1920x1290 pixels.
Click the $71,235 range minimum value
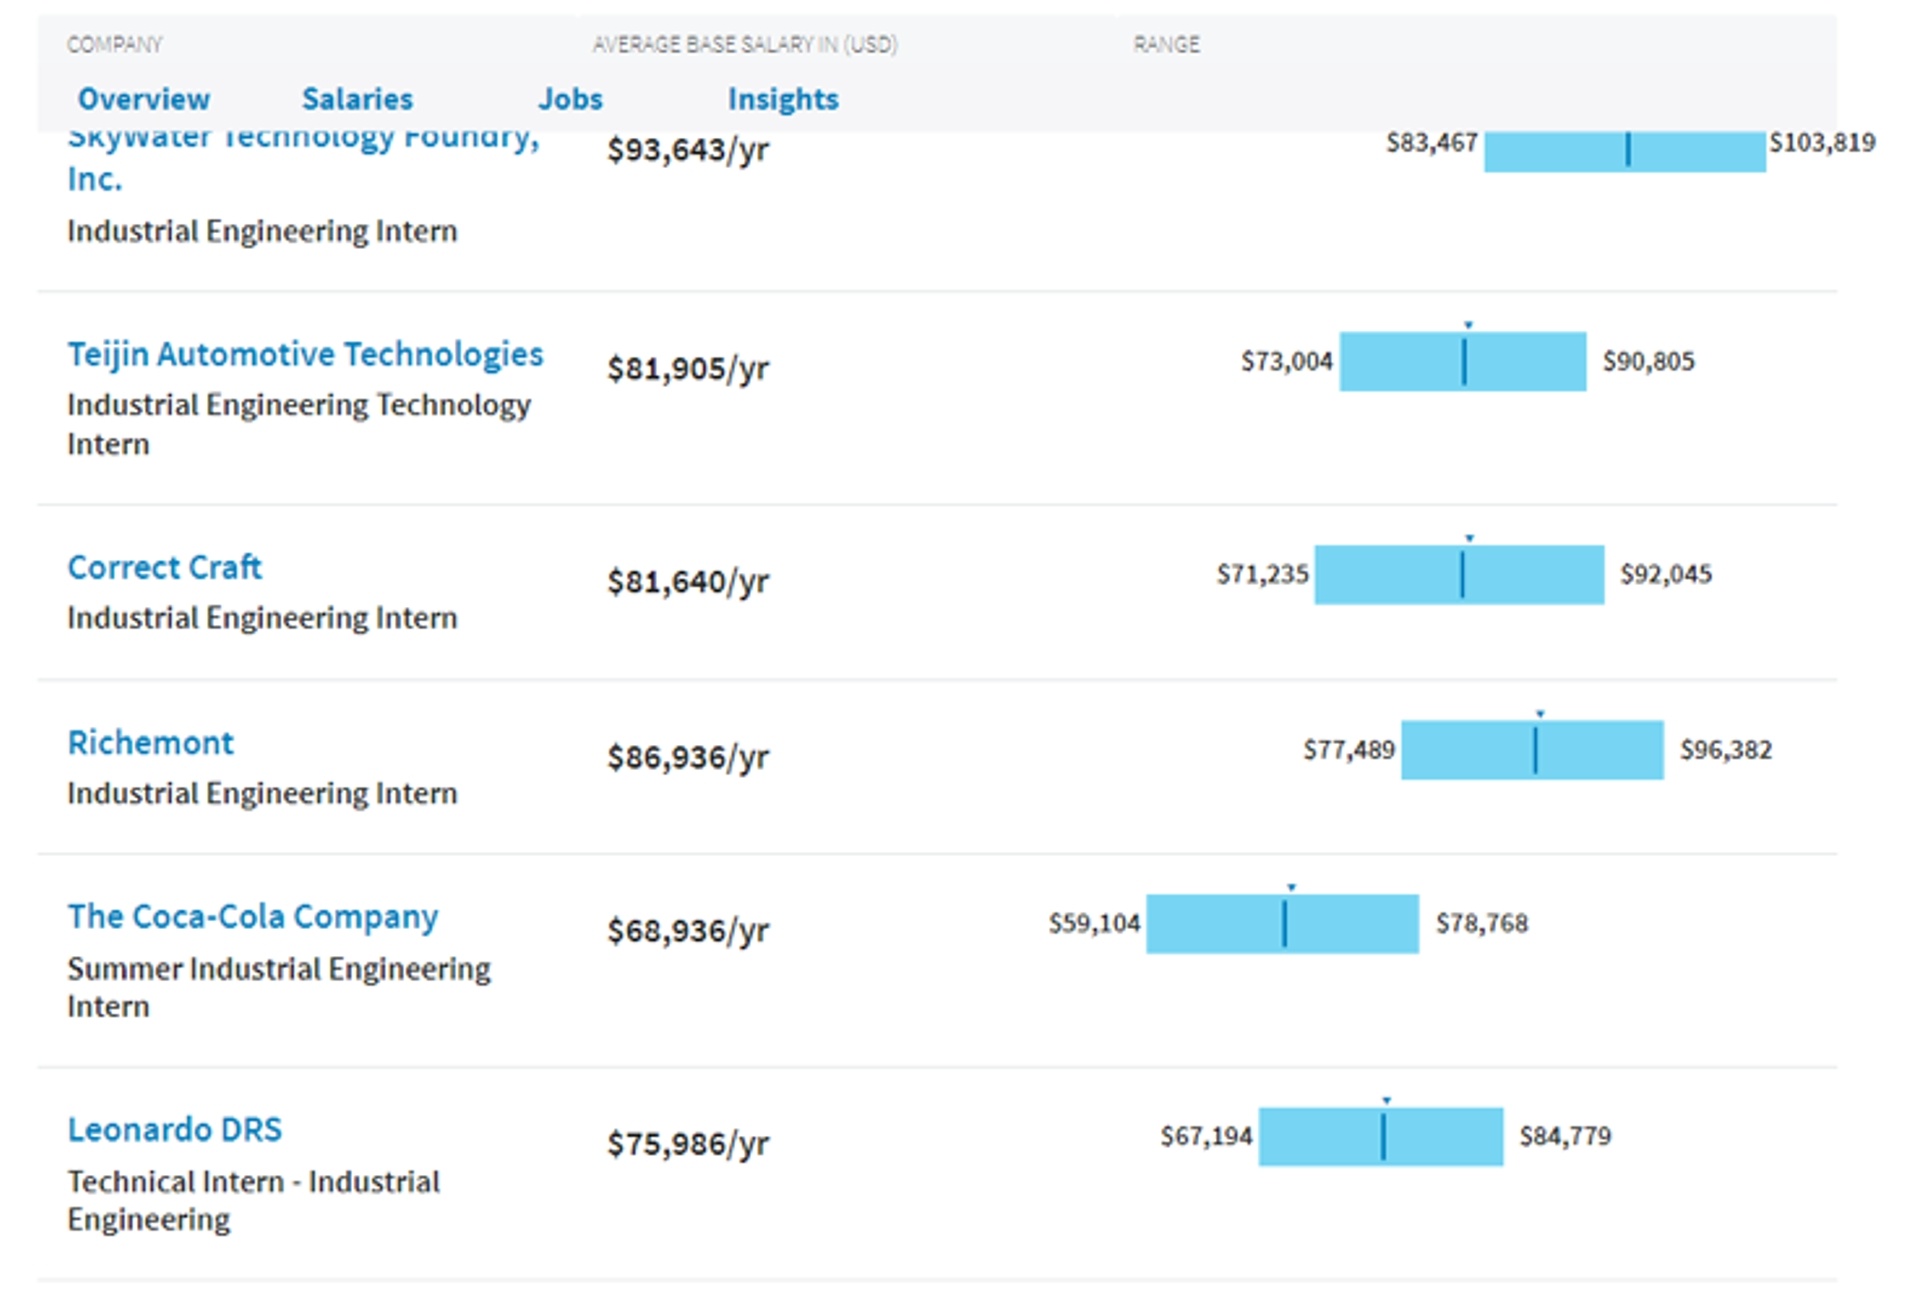point(1262,574)
